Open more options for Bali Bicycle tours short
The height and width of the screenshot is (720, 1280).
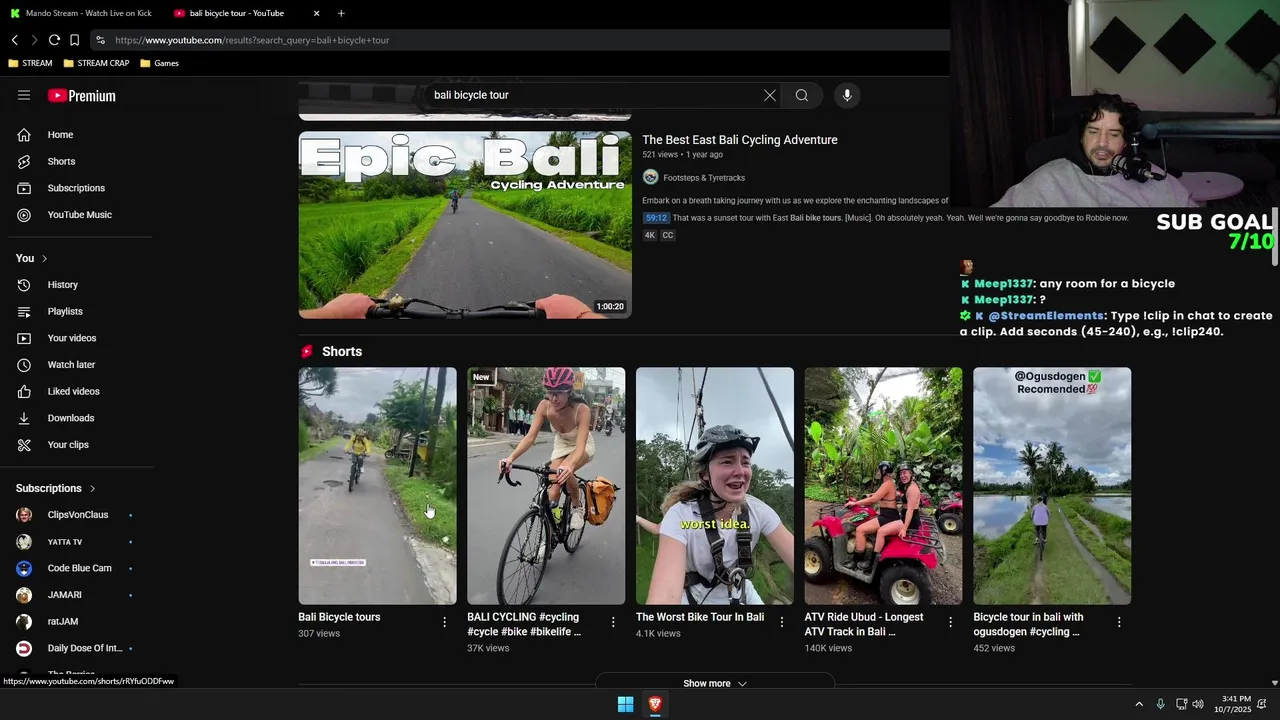pos(445,622)
